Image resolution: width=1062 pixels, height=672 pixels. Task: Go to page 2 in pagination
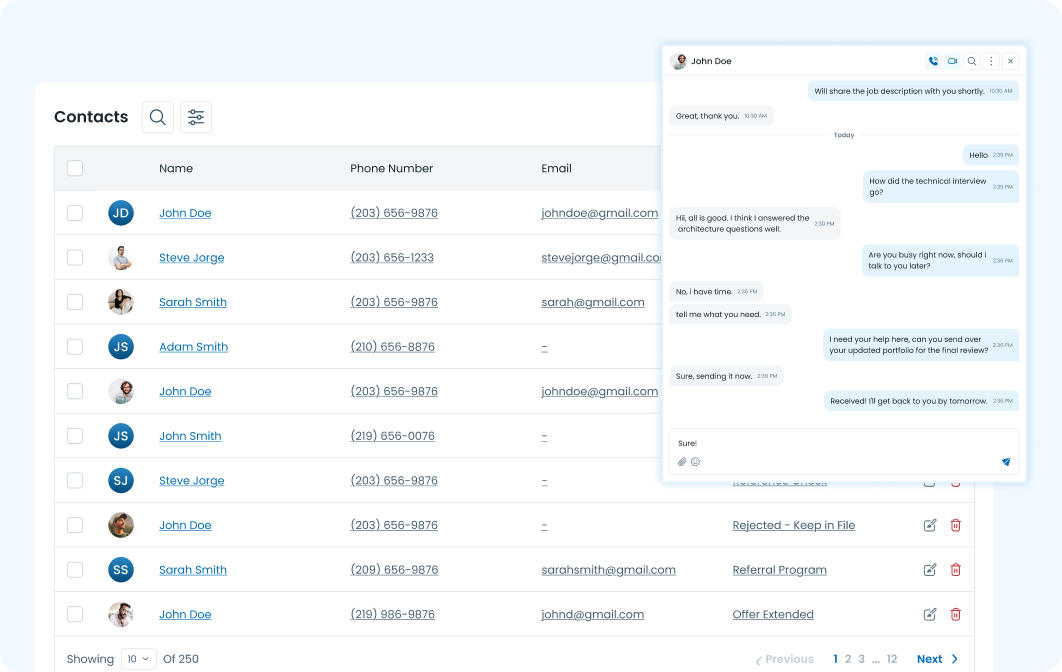(x=848, y=659)
